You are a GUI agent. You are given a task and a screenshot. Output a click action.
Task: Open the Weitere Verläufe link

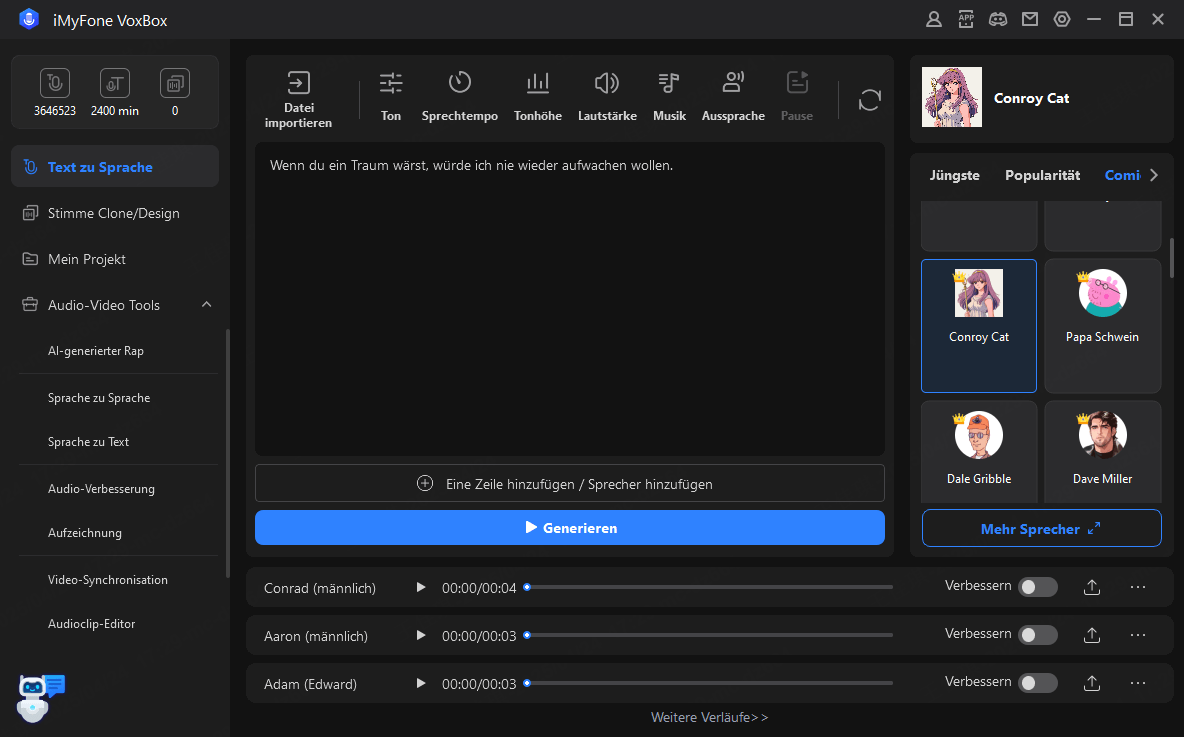point(709,717)
